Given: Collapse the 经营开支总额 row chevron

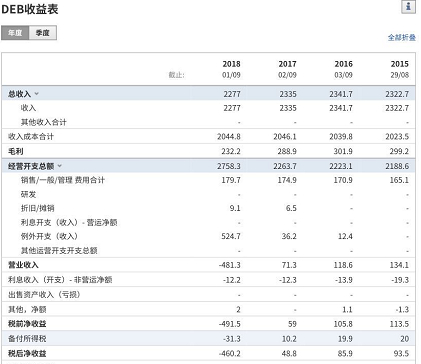Looking at the screenshot, I should pyautogui.click(x=60, y=166).
